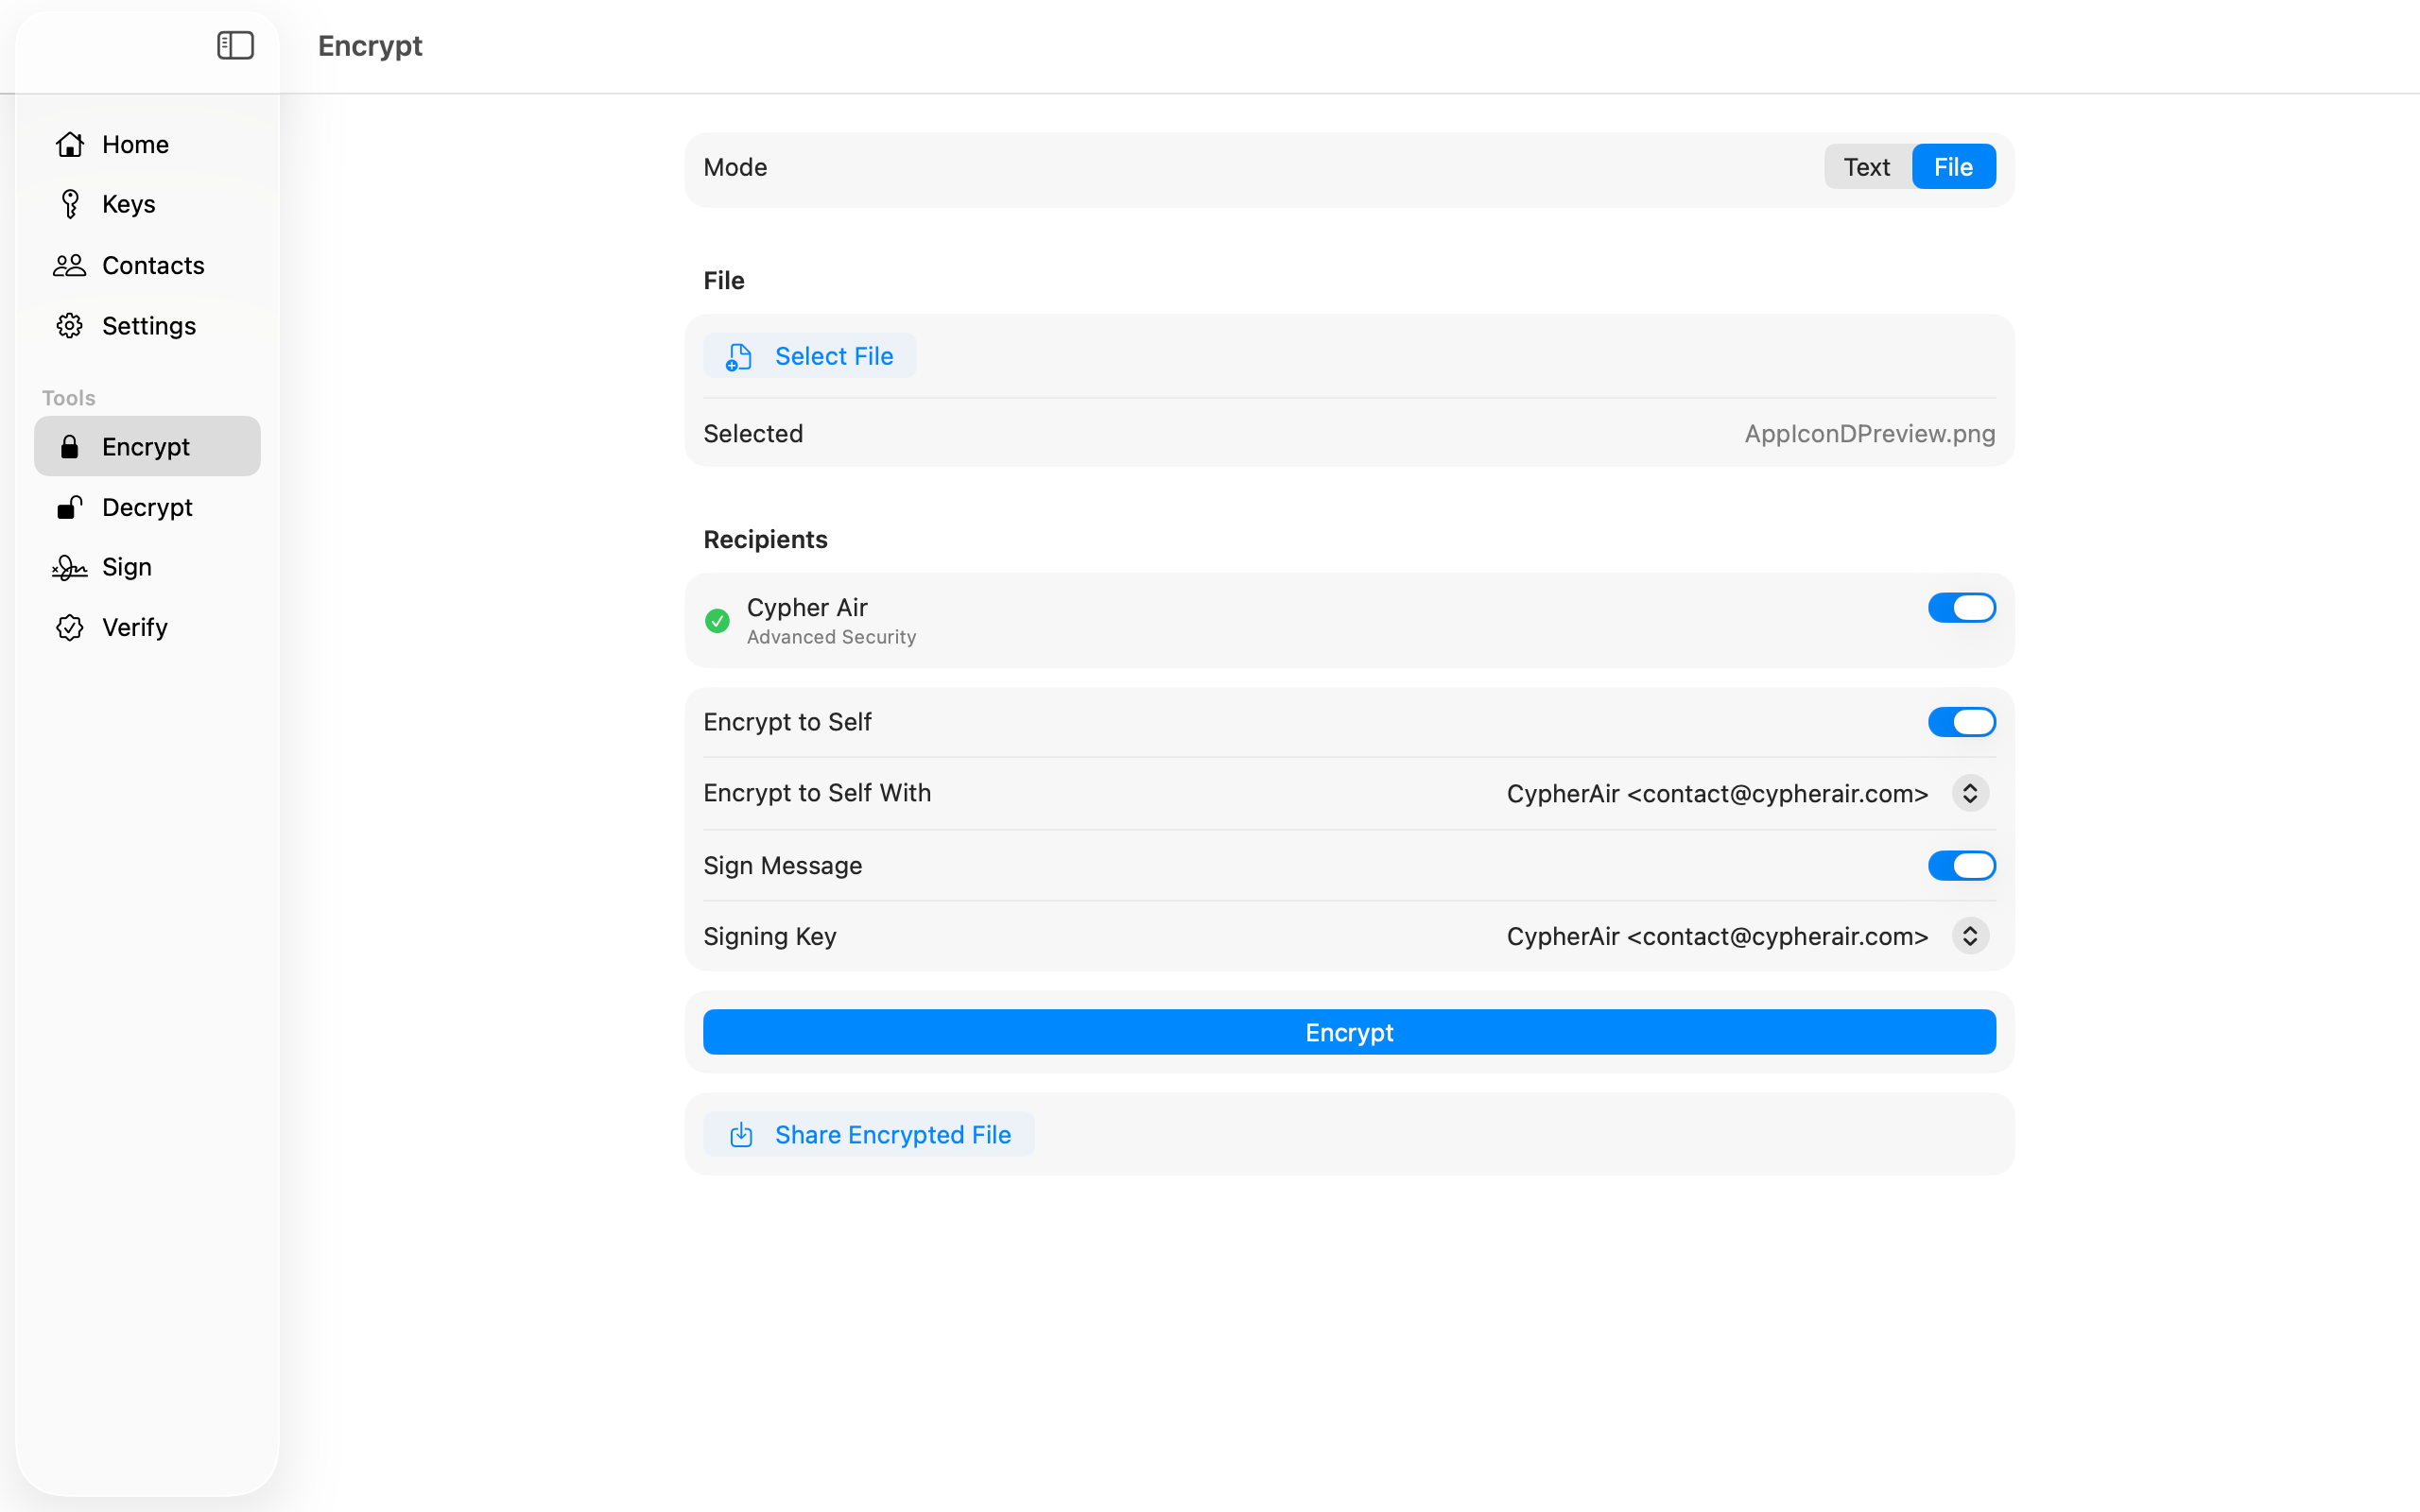Open the Home page label
Screen dimensions: 2420x1512
(135, 144)
